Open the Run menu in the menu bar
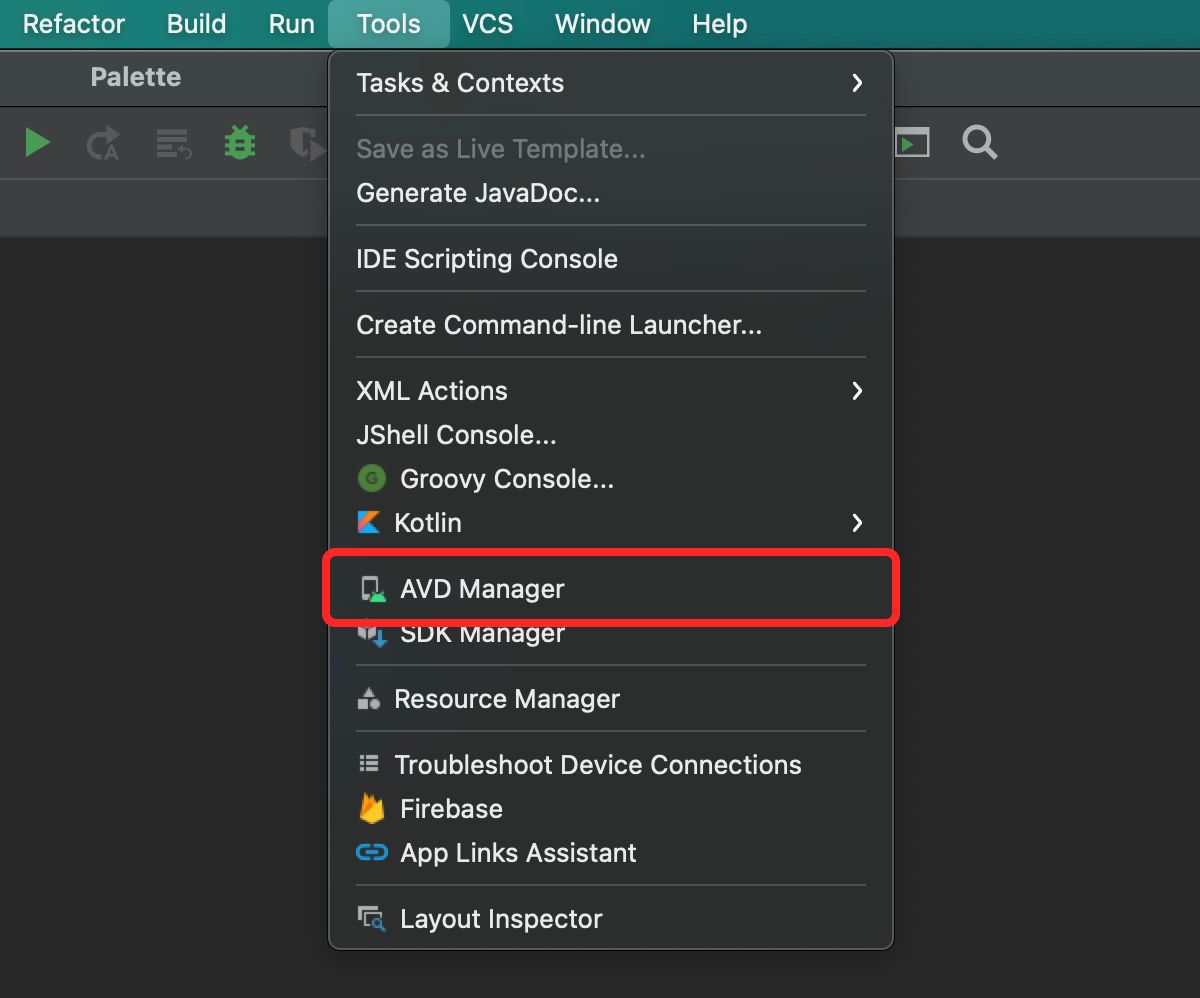The image size is (1200, 998). pos(291,24)
